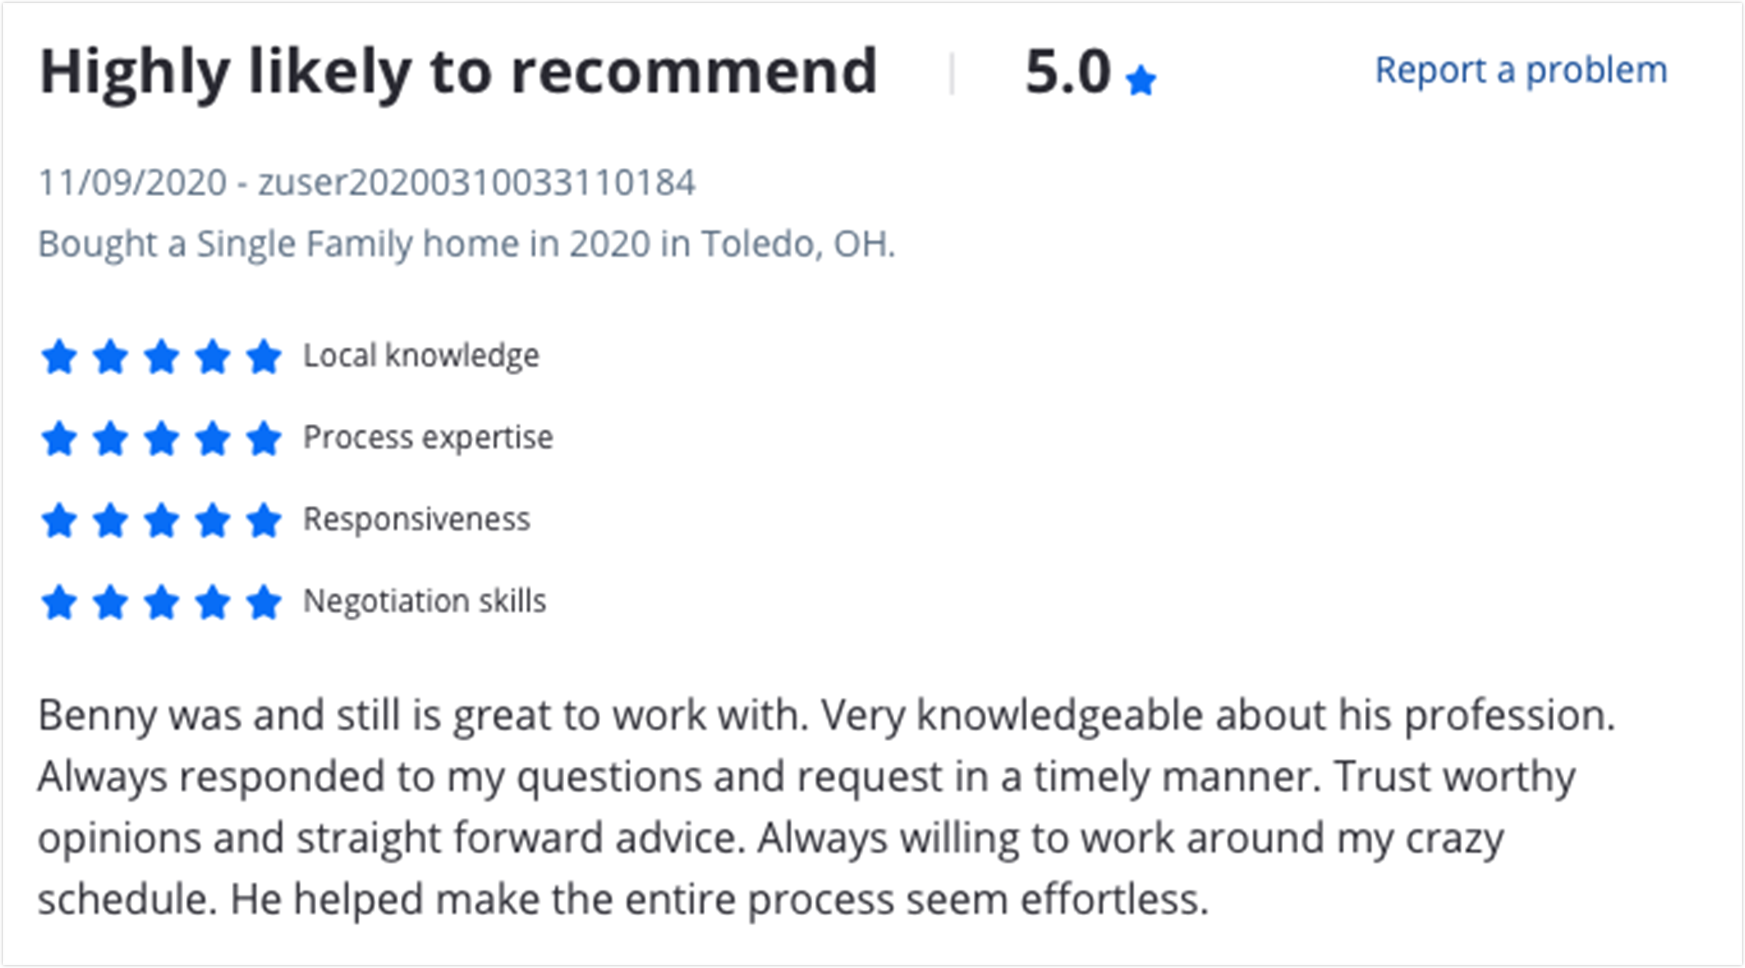The width and height of the screenshot is (1745, 968).
Task: Click first star of Local knowledge rating
Action: point(59,356)
